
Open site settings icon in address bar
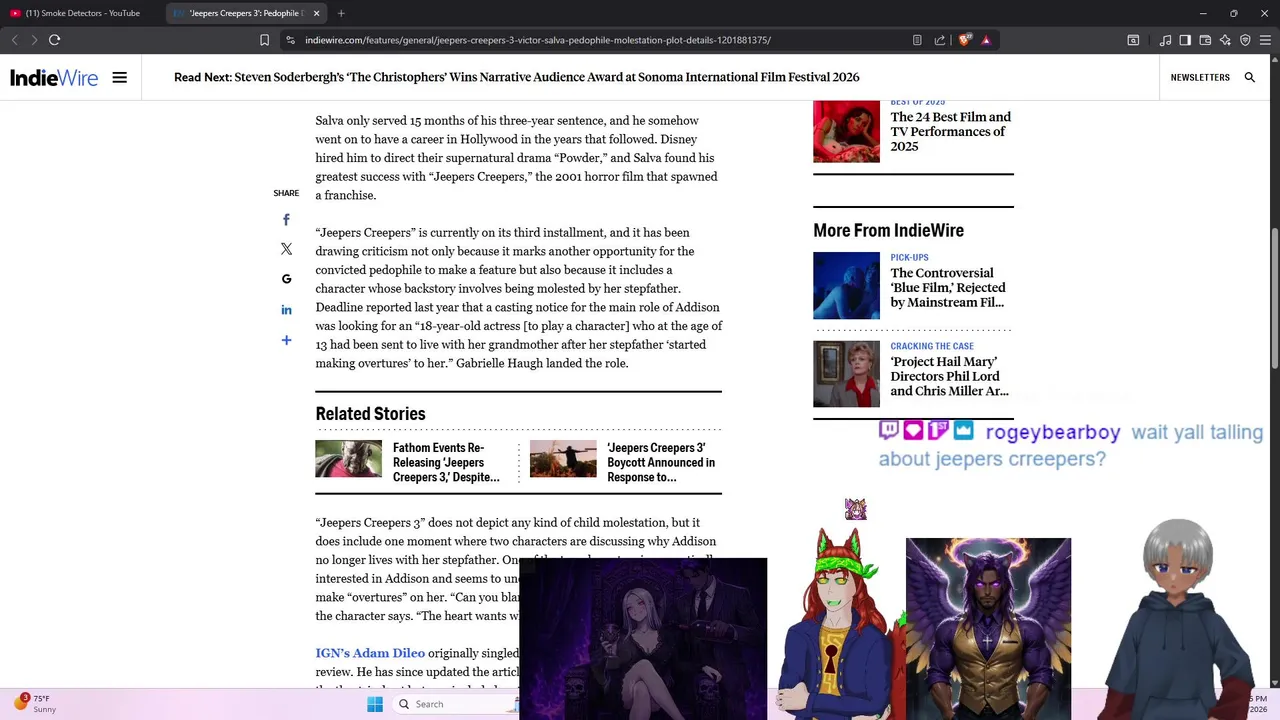[290, 40]
